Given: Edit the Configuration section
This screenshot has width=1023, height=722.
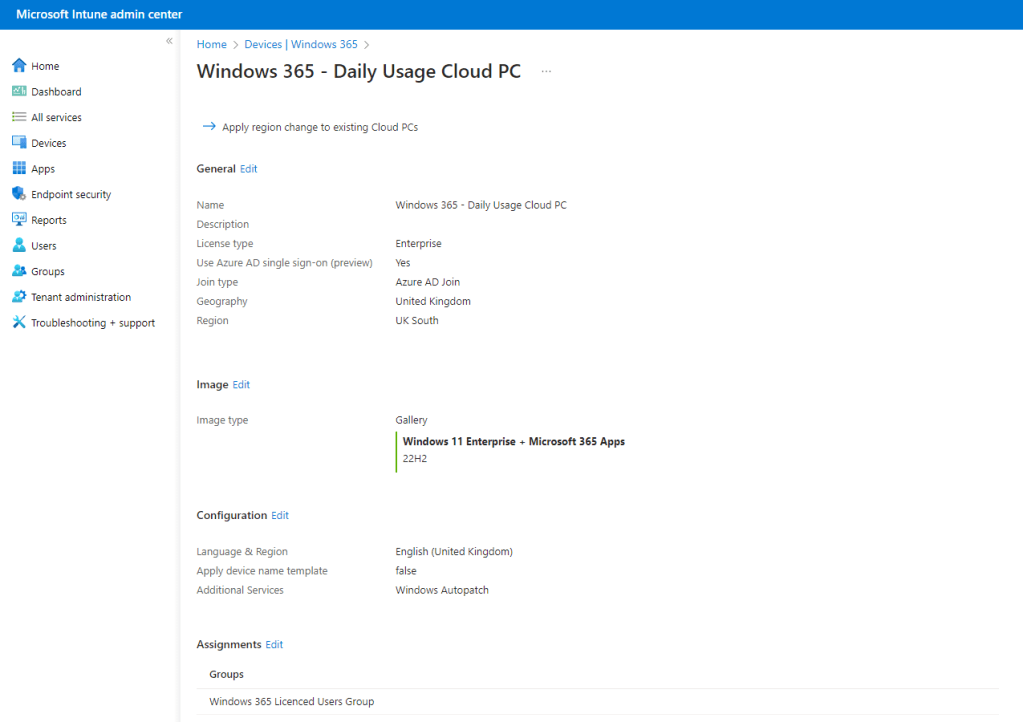Looking at the screenshot, I should pos(280,516).
